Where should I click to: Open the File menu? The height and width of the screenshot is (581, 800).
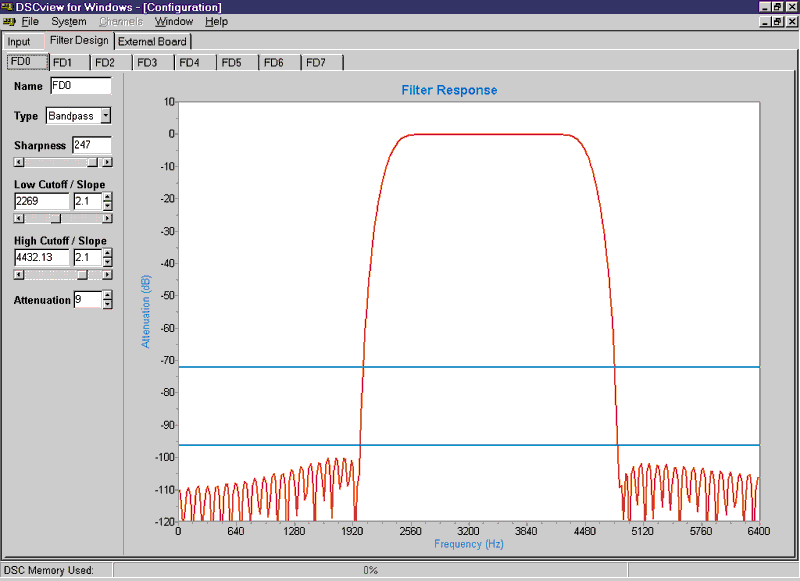pos(29,21)
